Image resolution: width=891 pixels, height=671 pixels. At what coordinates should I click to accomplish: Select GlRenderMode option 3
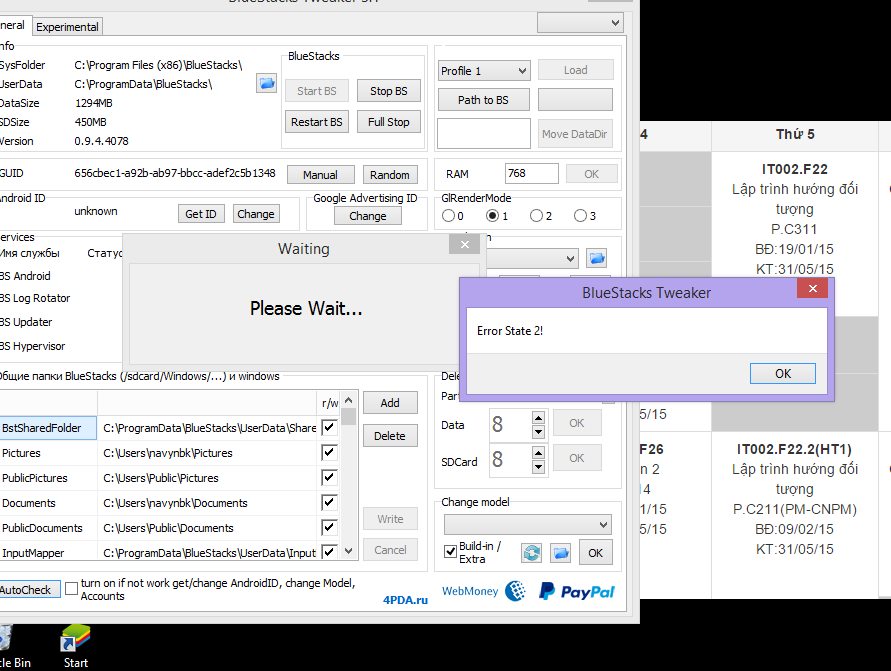click(580, 216)
